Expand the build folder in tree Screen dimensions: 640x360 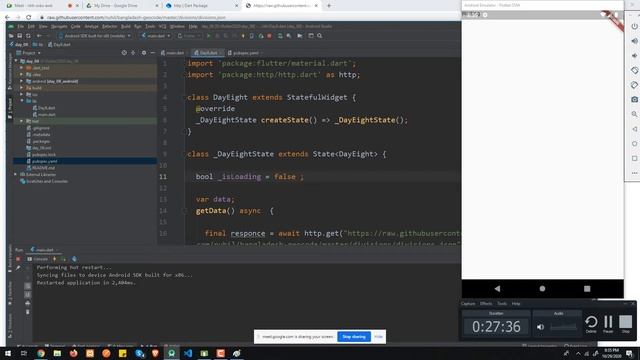pyautogui.click(x=22, y=88)
